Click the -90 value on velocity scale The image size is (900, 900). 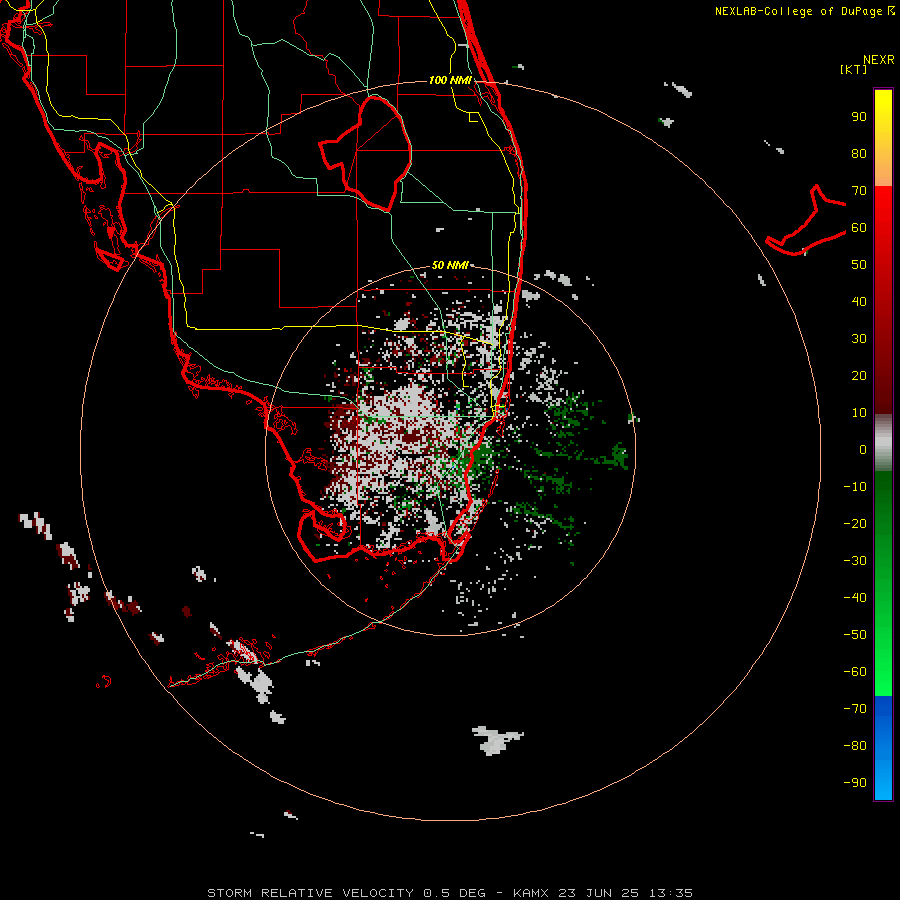point(855,782)
